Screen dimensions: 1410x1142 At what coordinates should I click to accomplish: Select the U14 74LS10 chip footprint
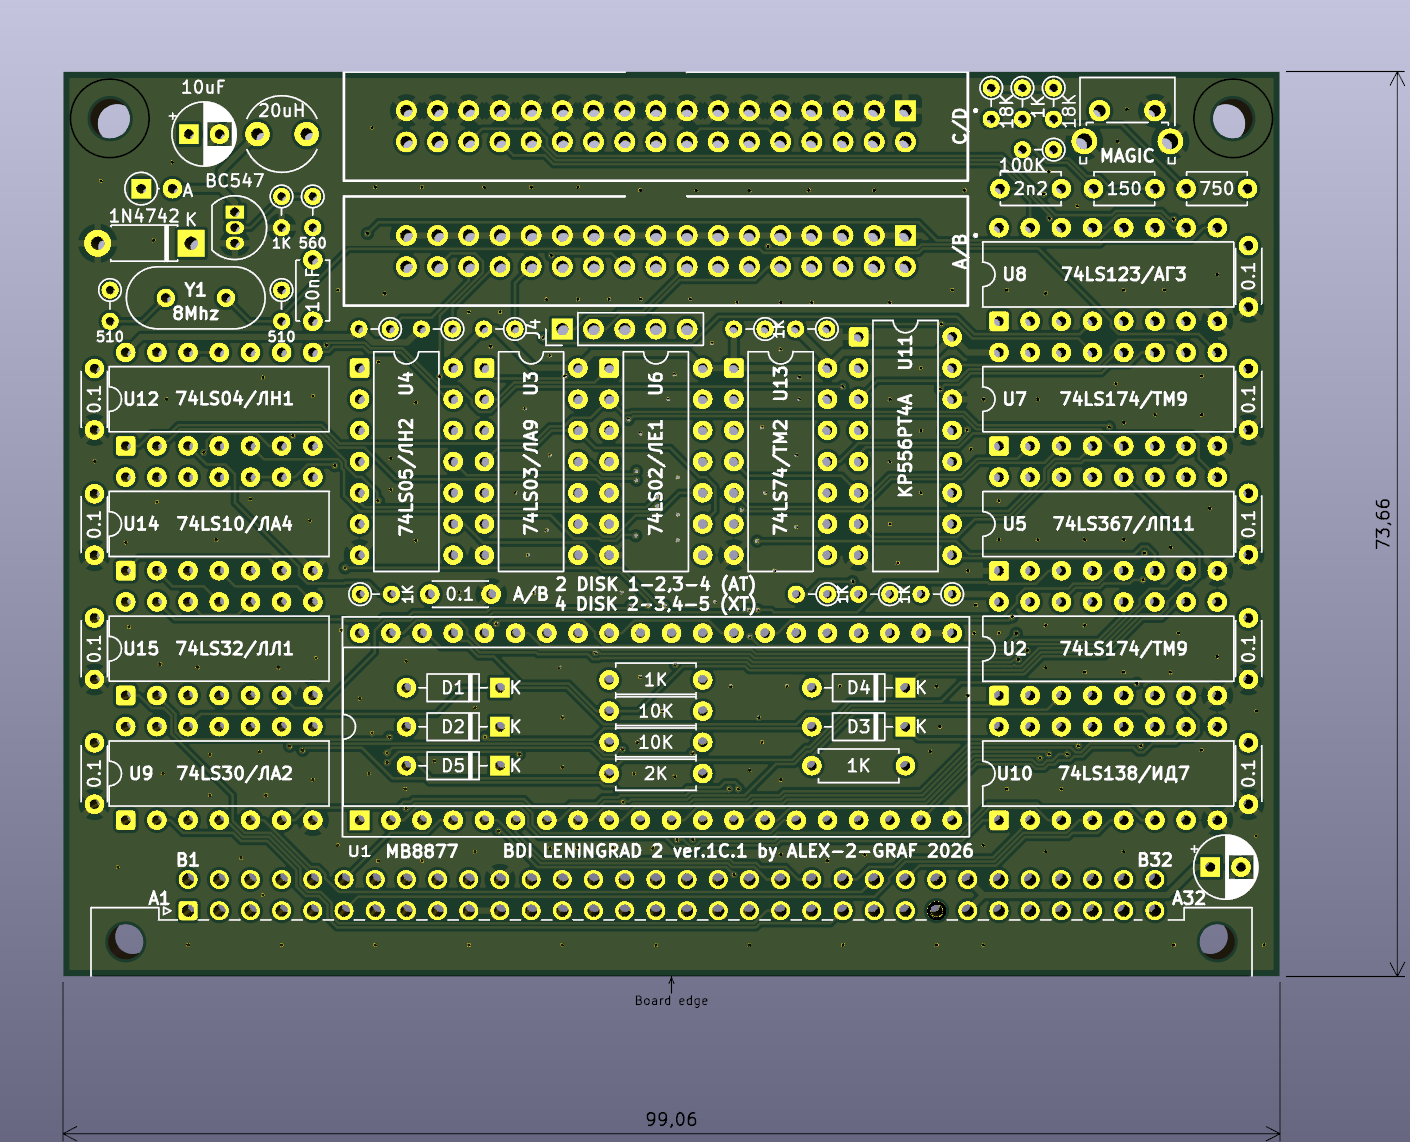[x=218, y=524]
